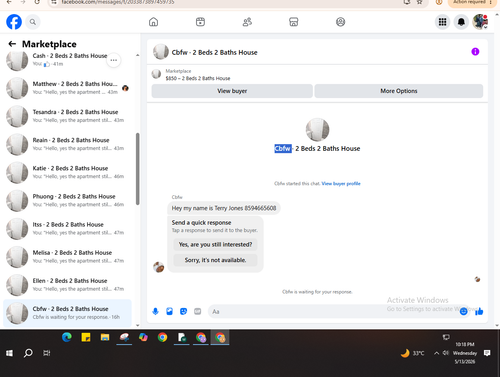
Task: Open the Reain conversation
Action: (x=67, y=144)
